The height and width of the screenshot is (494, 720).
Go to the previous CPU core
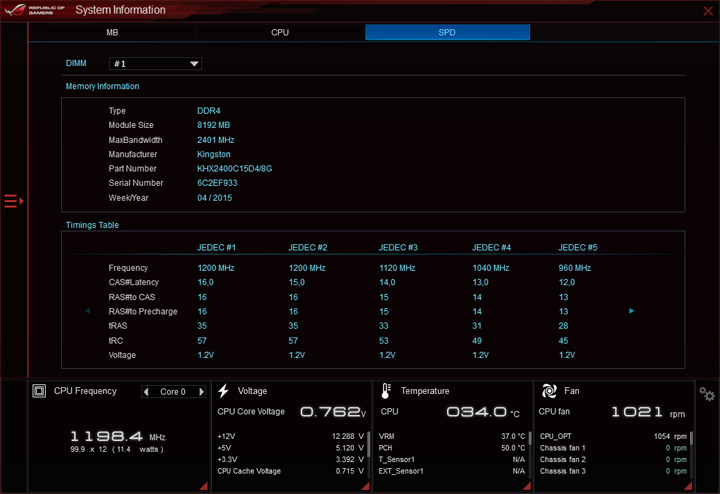[146, 392]
